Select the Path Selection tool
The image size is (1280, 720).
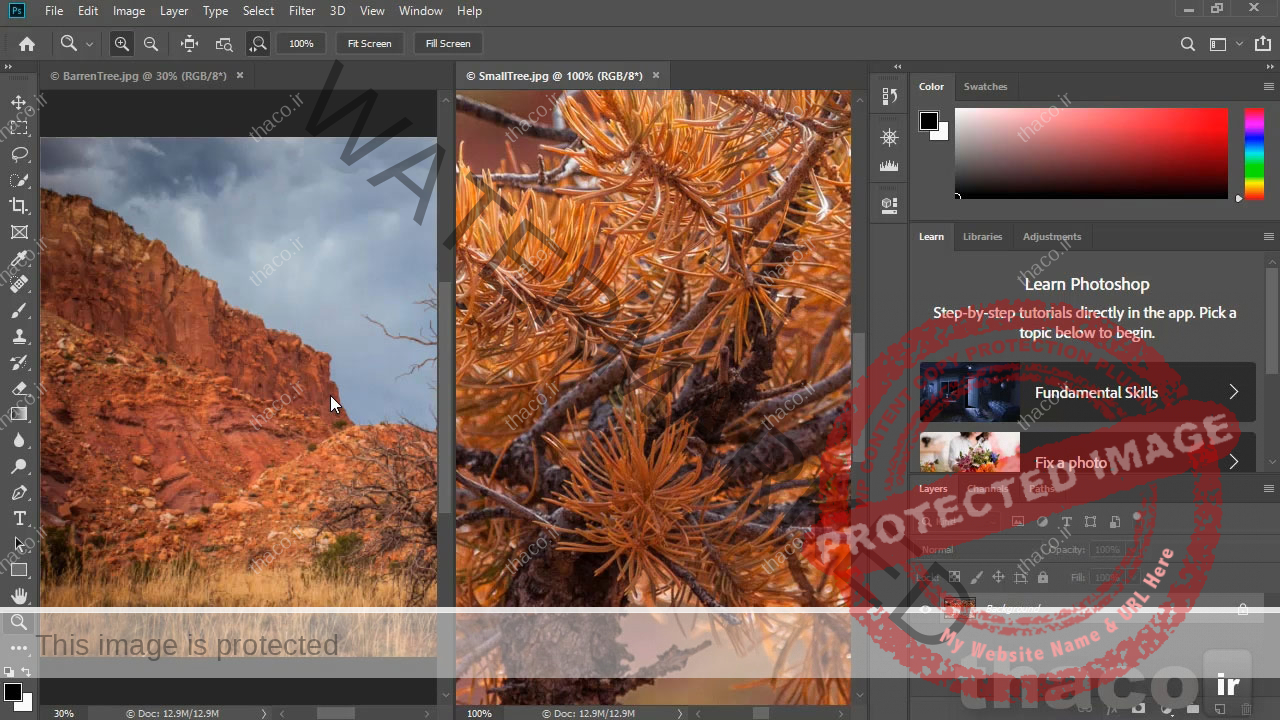click(19, 544)
